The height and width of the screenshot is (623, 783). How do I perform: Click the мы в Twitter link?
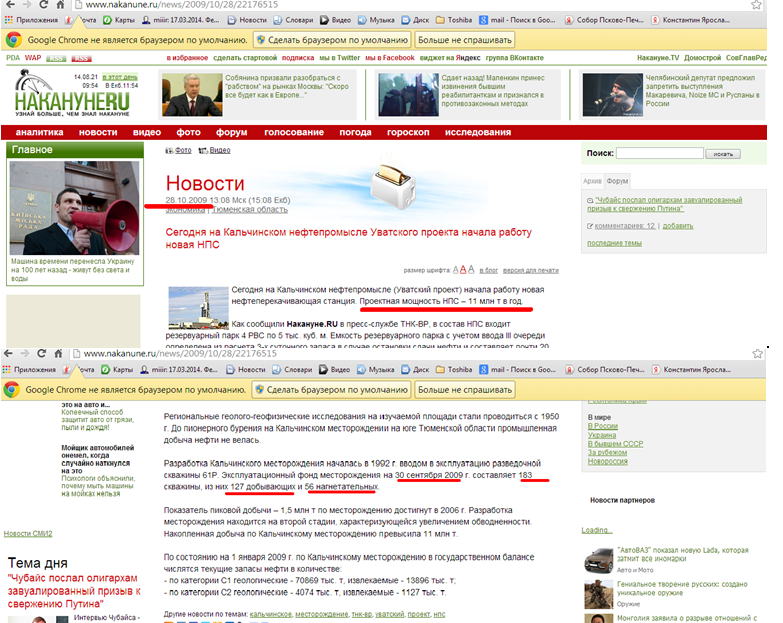click(340, 58)
